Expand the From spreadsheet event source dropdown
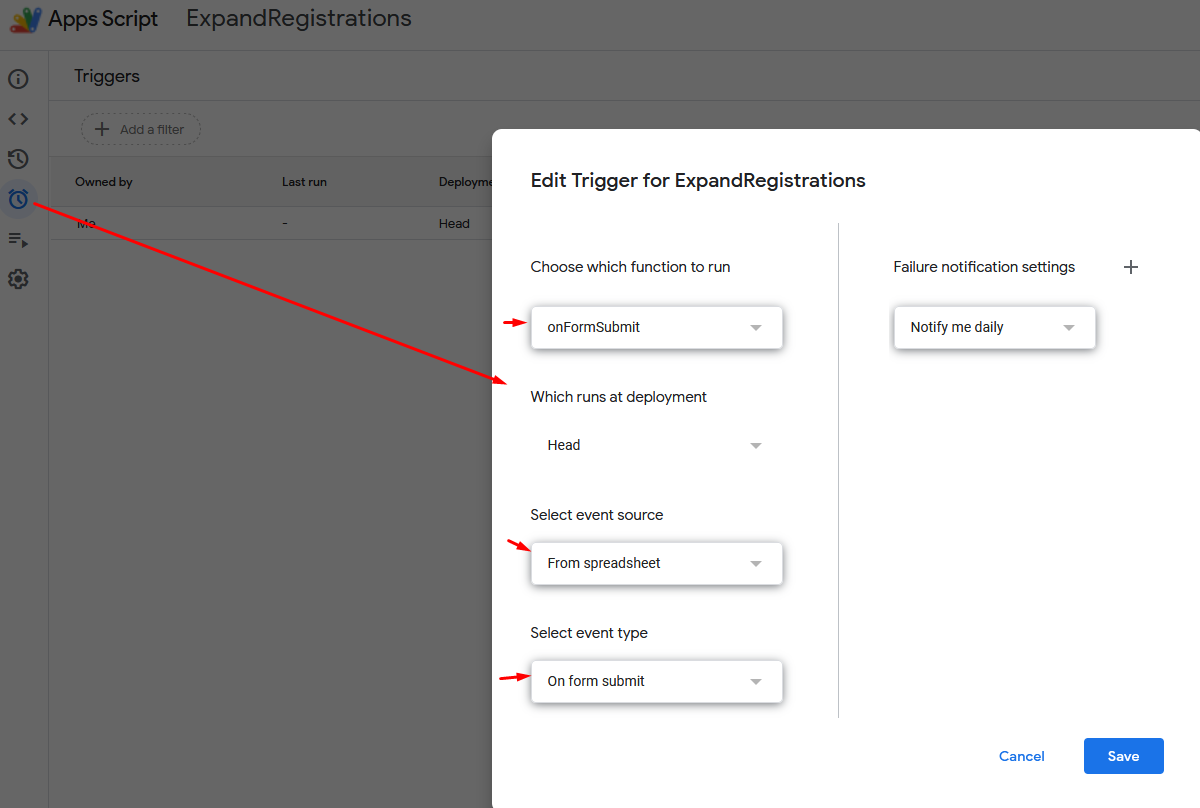The image size is (1200, 808). 656,563
